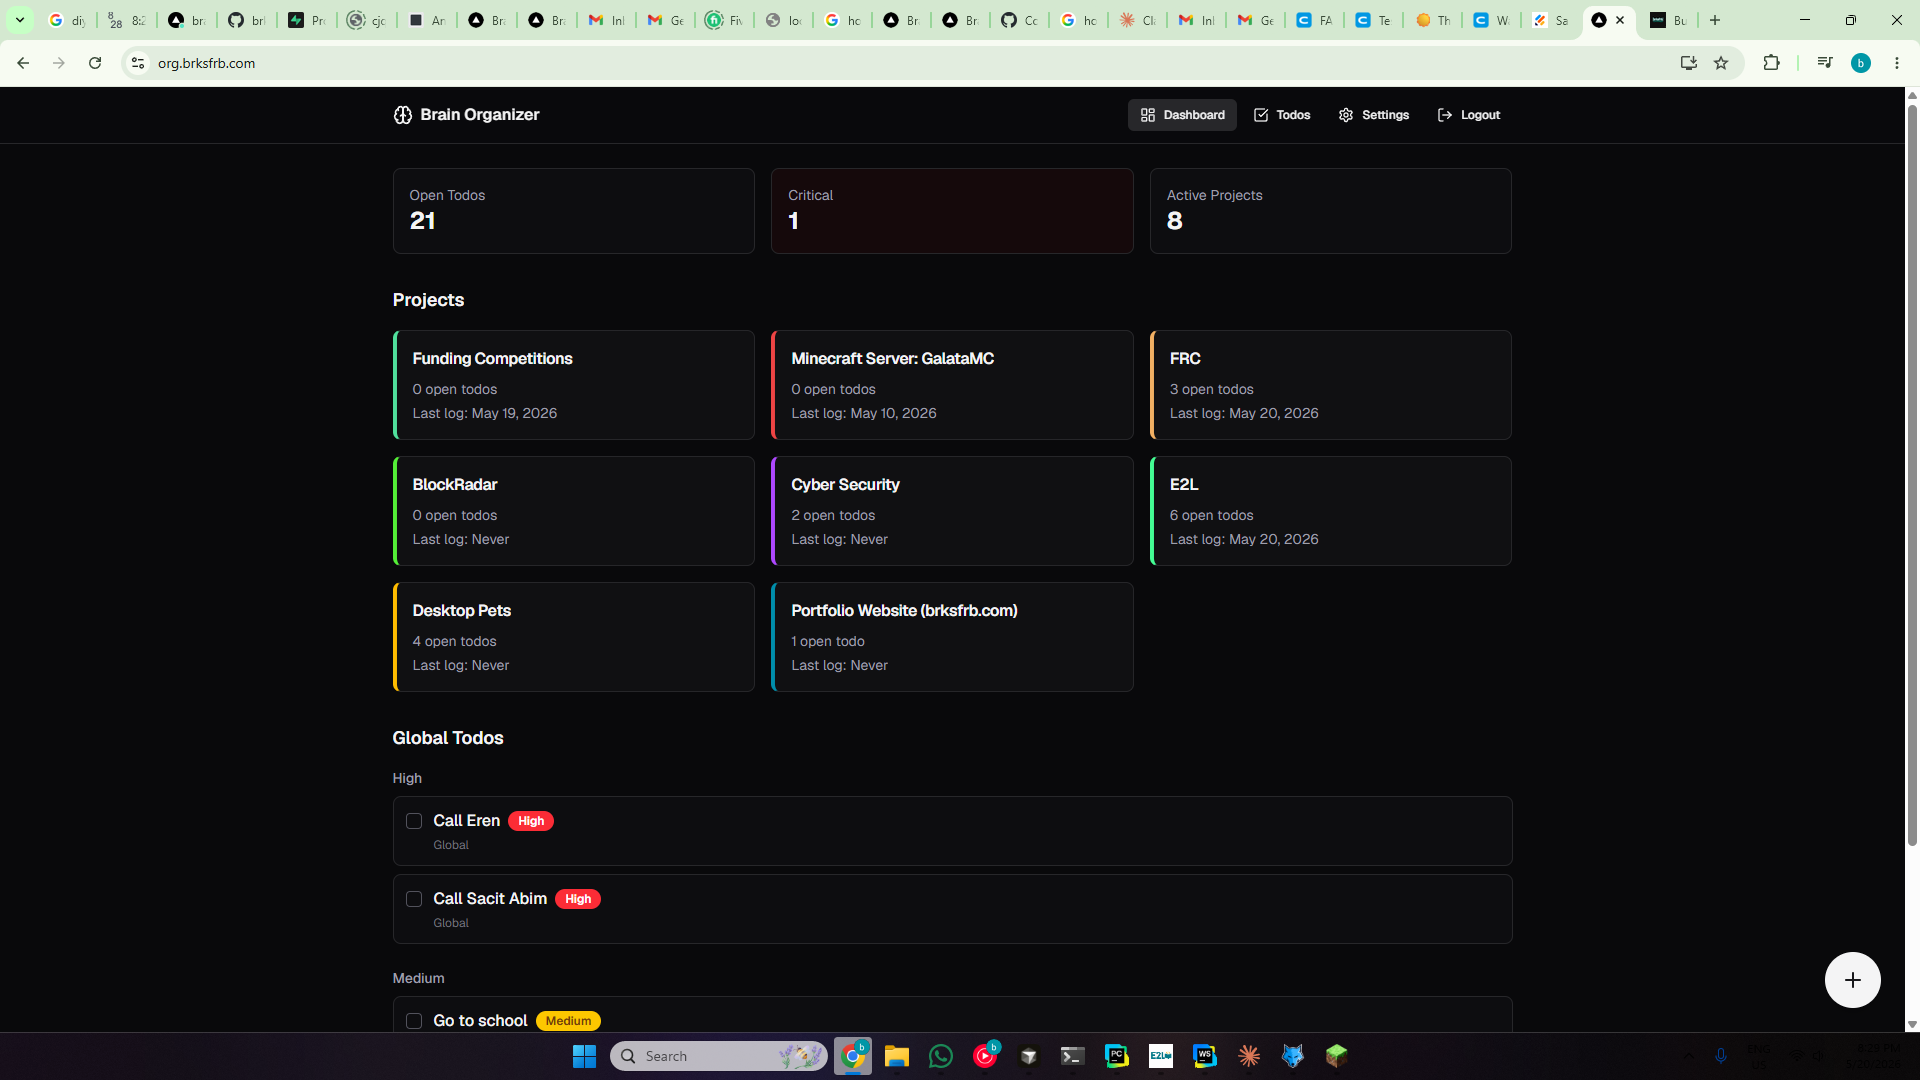
Task: Open the FRC project card
Action: (1331, 385)
